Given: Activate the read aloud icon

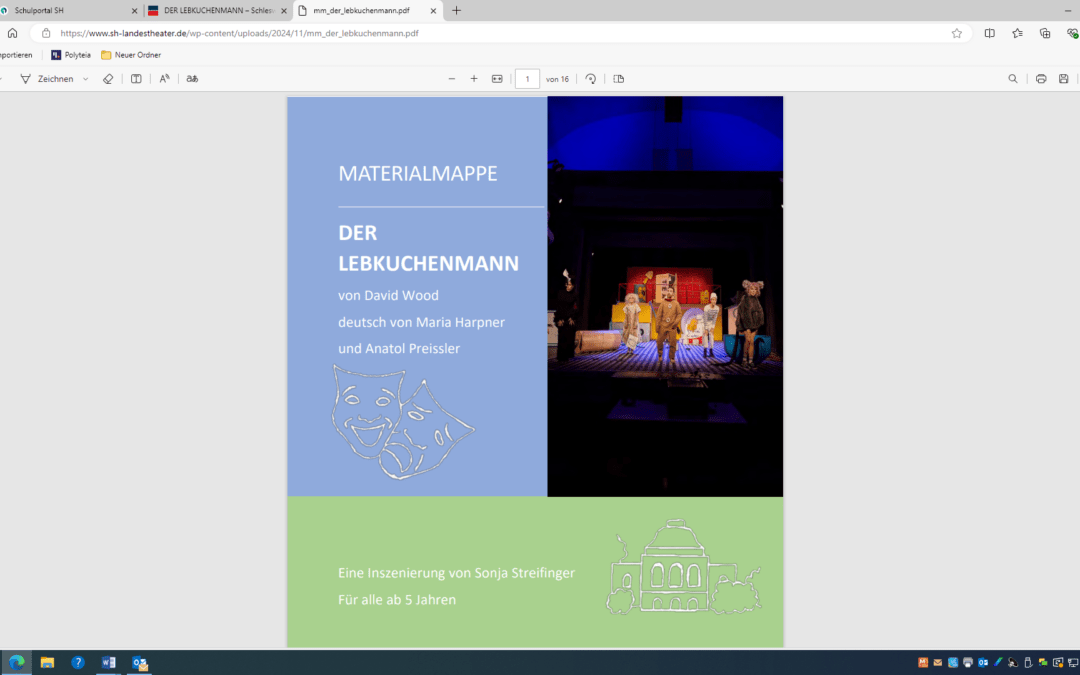Looking at the screenshot, I should 164,79.
